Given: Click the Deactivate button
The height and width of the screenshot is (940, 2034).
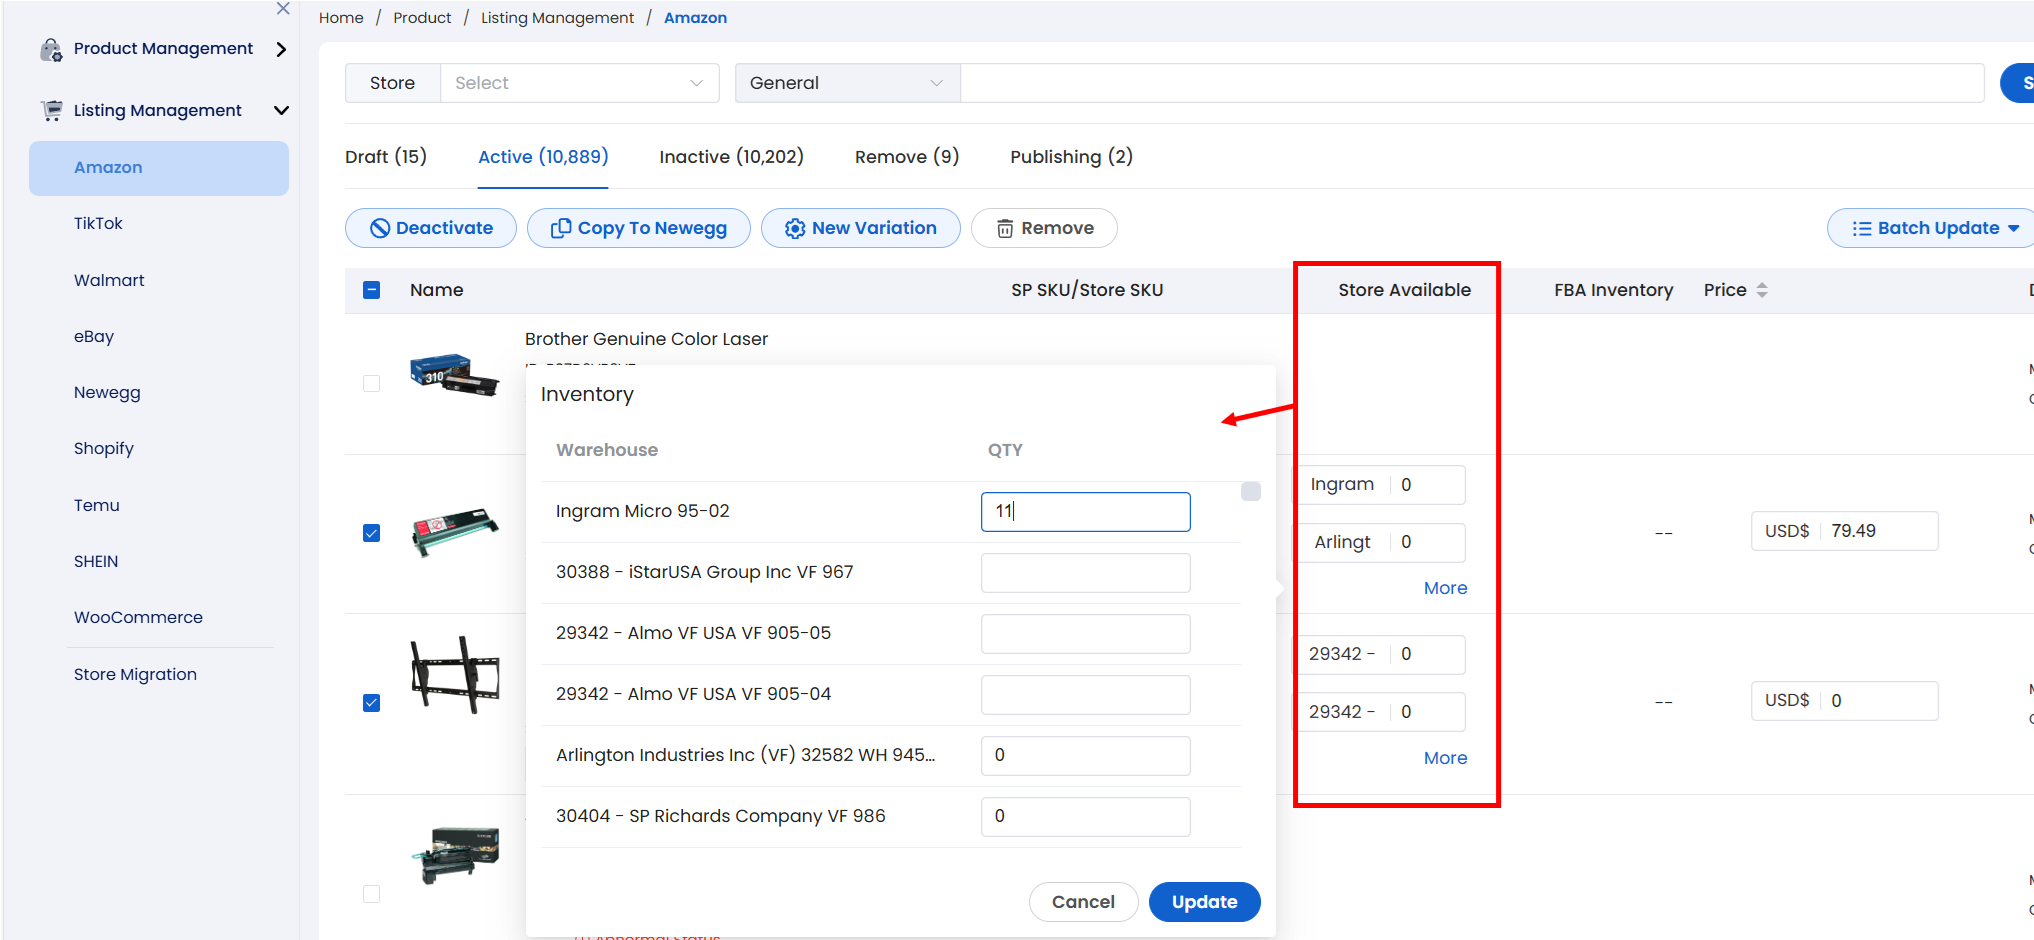Looking at the screenshot, I should (431, 228).
